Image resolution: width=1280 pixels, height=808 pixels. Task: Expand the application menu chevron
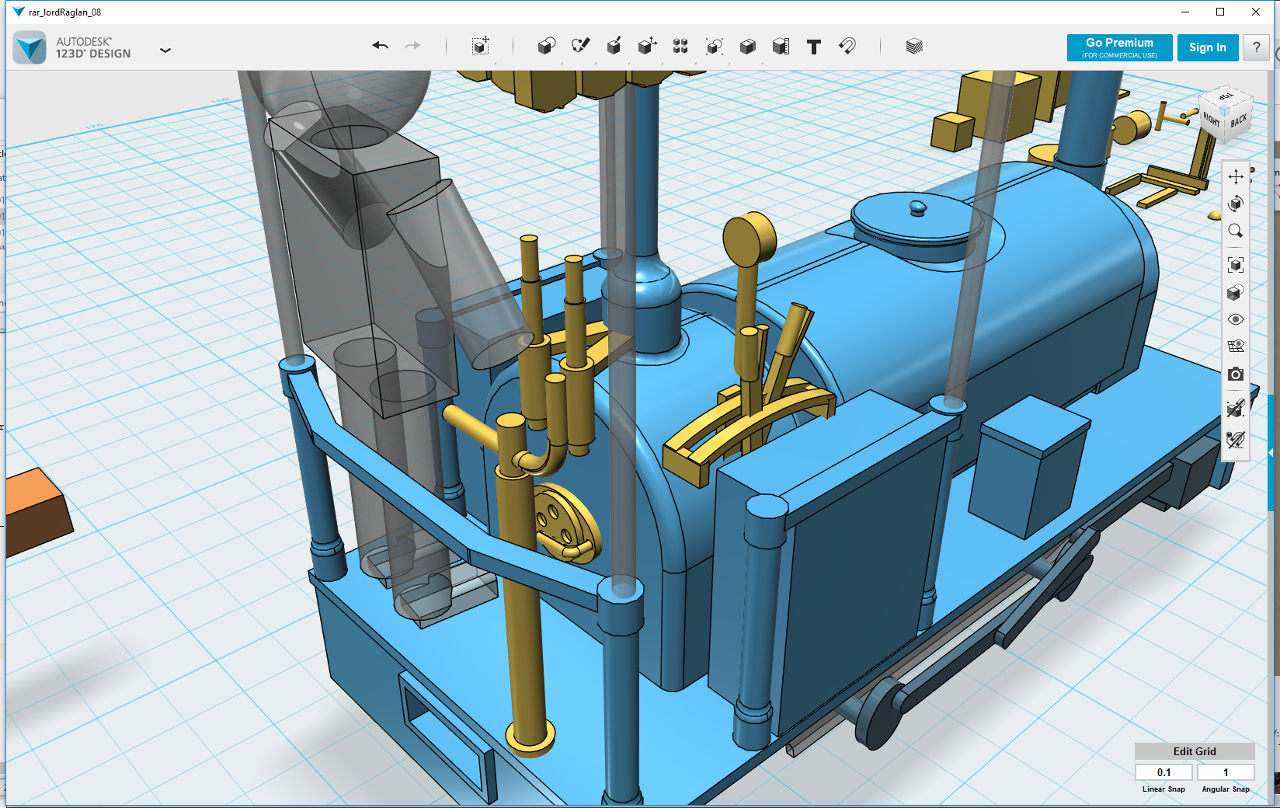pyautogui.click(x=165, y=49)
